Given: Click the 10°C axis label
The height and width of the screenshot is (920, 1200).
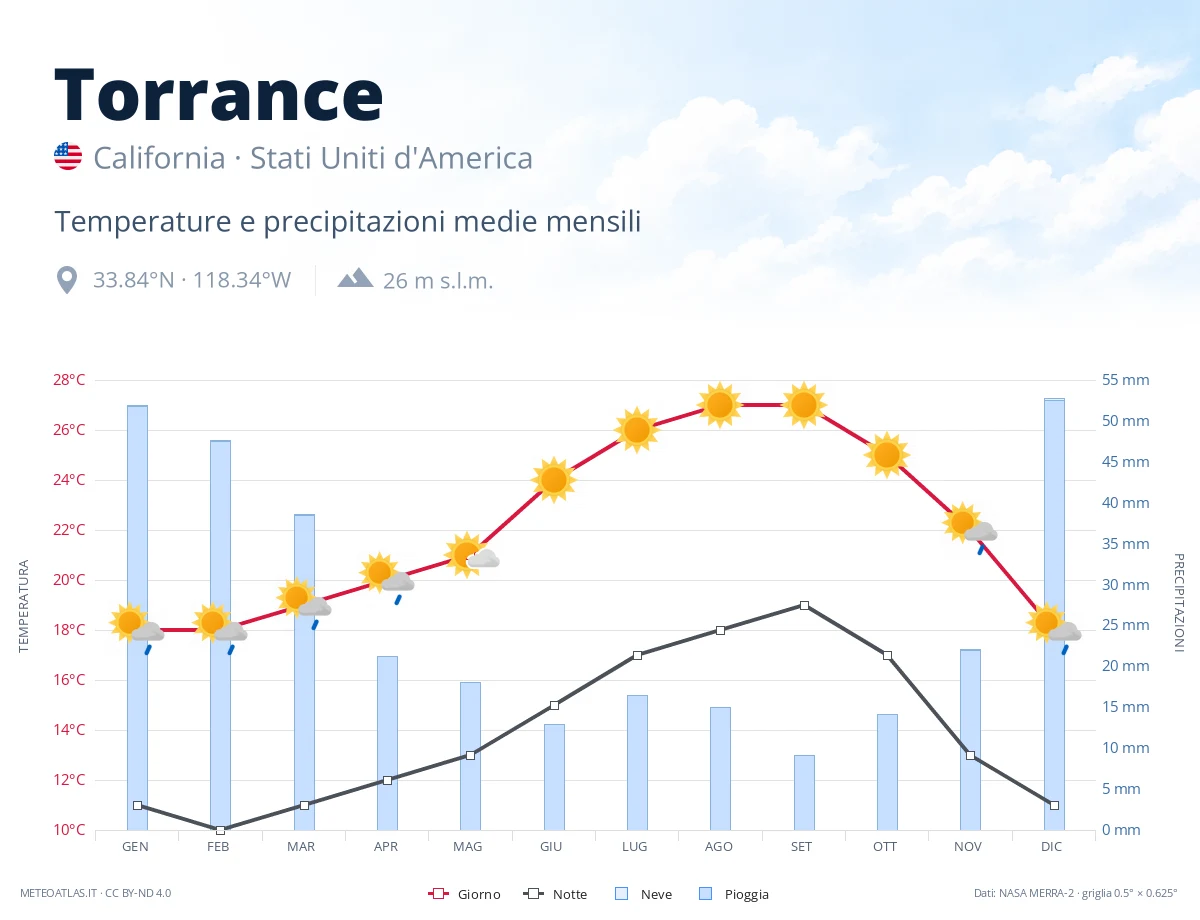Looking at the screenshot, I should pyautogui.click(x=69, y=830).
